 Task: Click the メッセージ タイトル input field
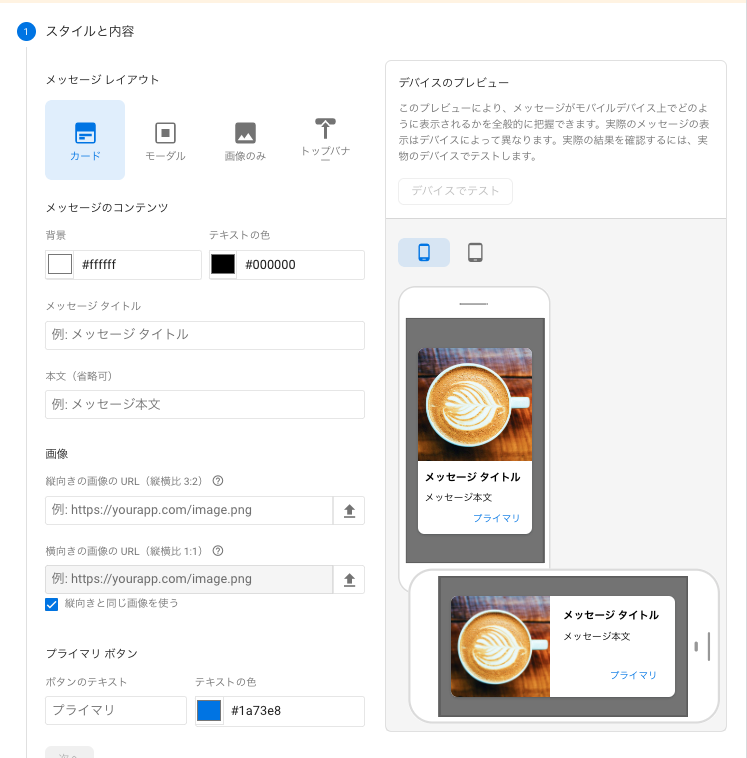point(205,335)
